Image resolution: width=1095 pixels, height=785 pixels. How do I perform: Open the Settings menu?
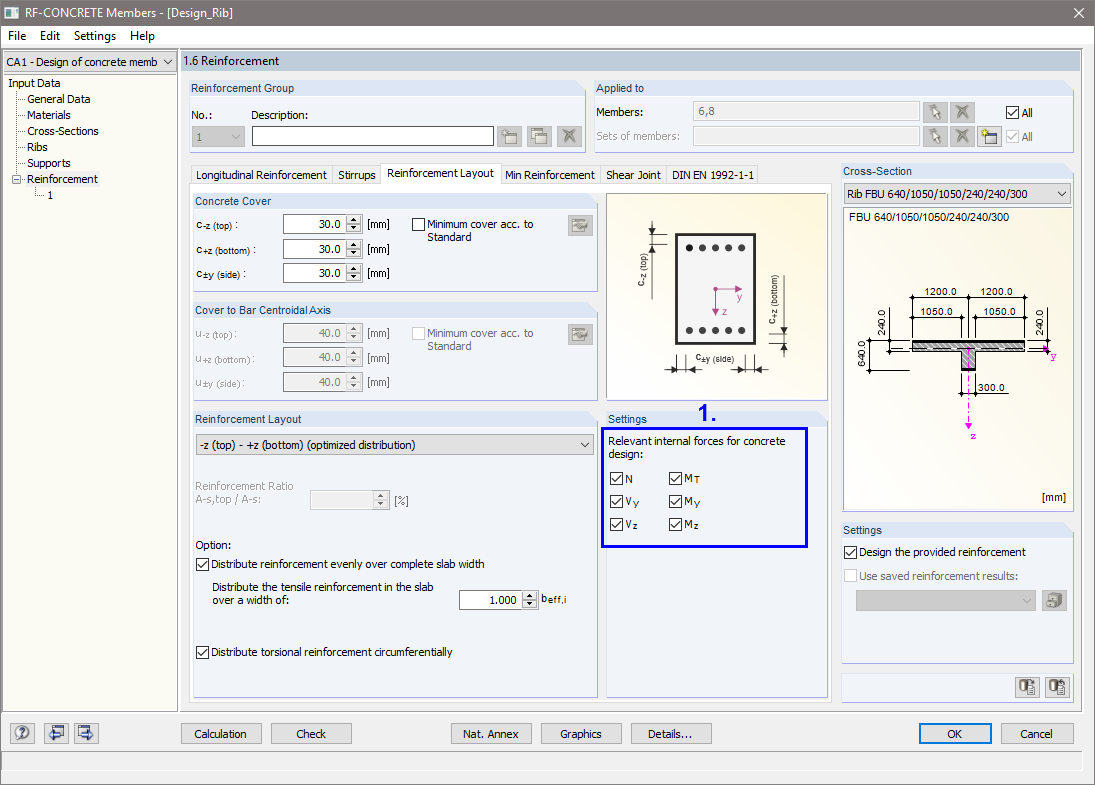95,35
